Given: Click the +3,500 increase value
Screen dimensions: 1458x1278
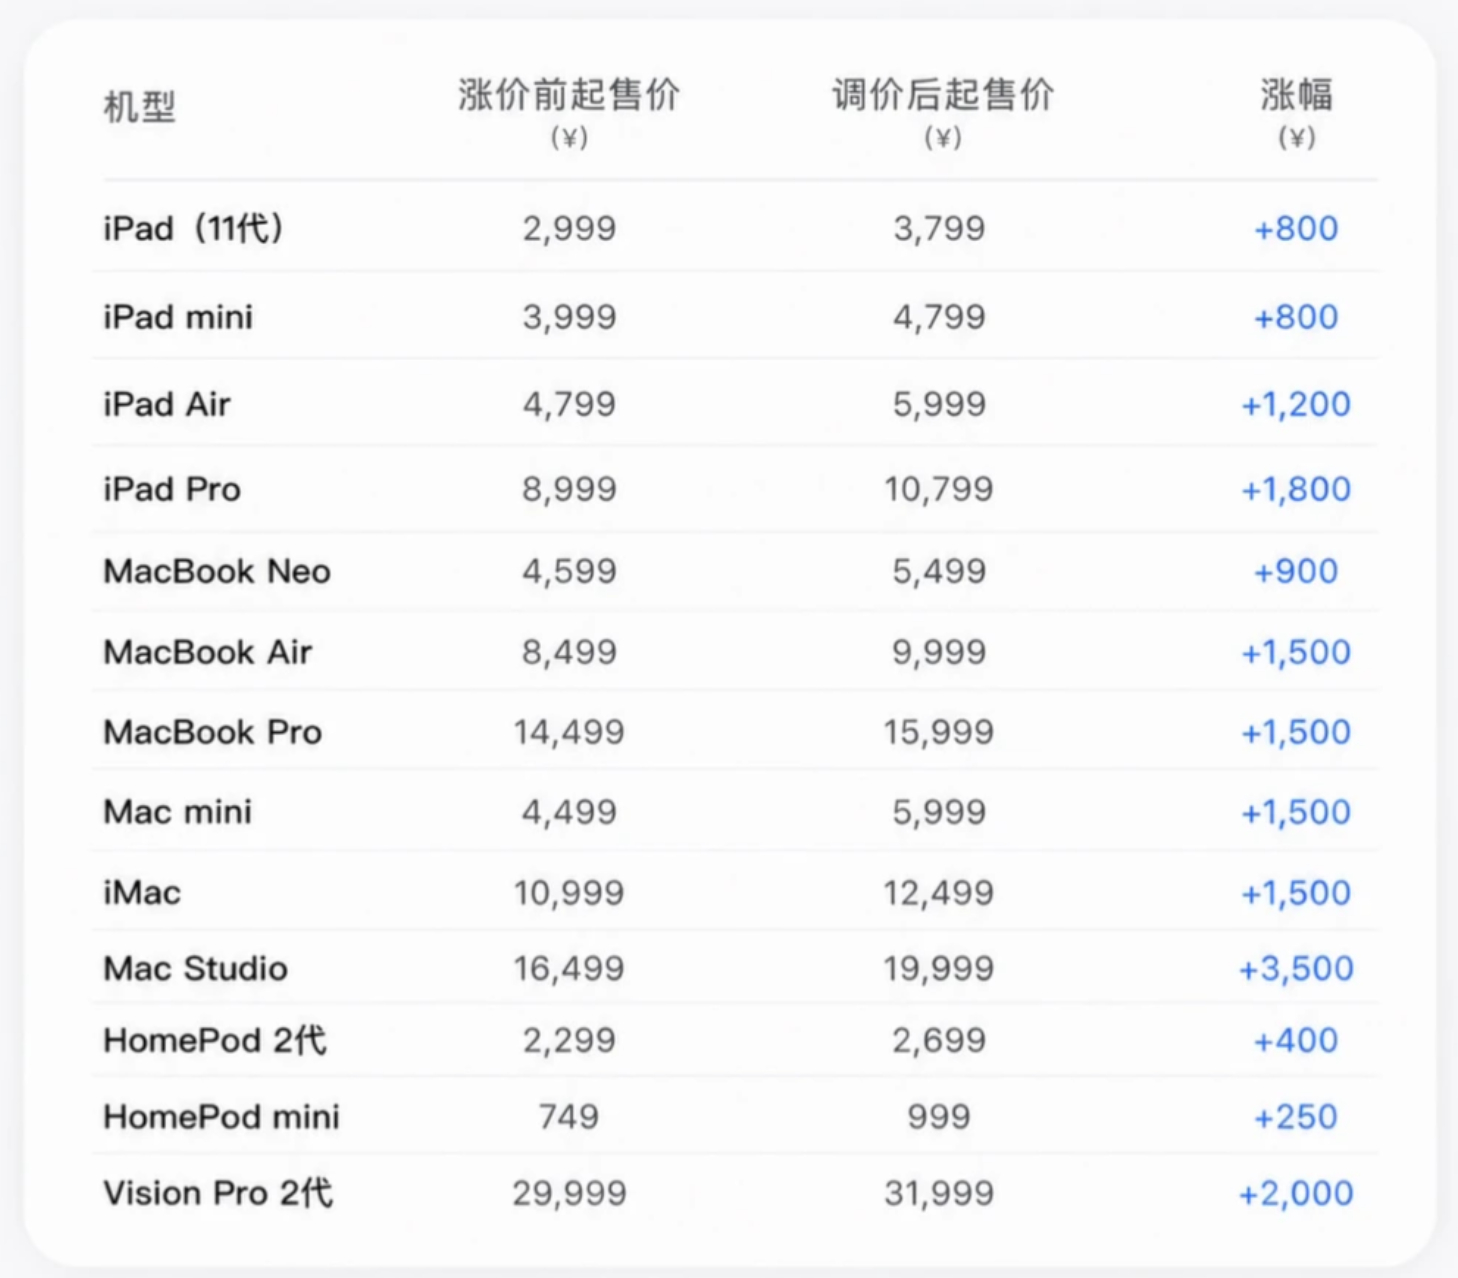Looking at the screenshot, I should (x=1296, y=968).
